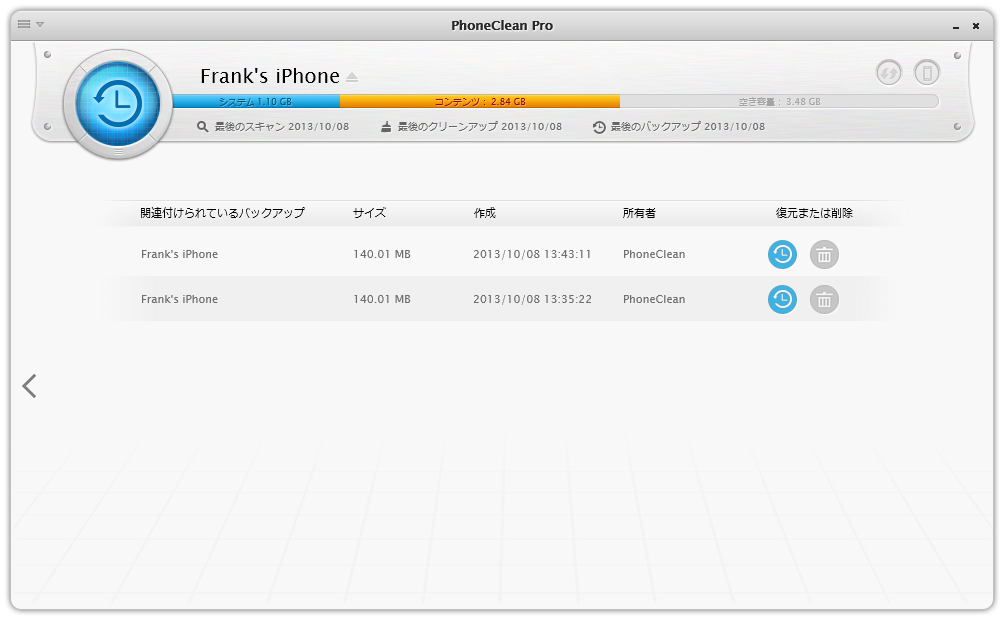Image resolution: width=1004 pixels, height=620 pixels.
Task: Click the orange コンテンツ 2.84 GB bar segment
Action: coord(480,101)
